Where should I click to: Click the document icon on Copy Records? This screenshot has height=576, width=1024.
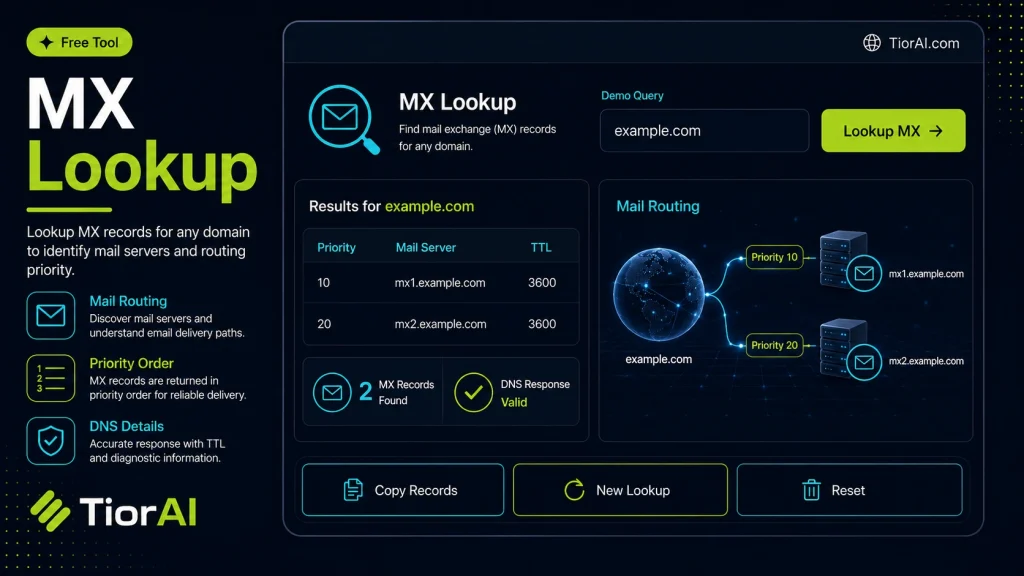click(x=353, y=490)
